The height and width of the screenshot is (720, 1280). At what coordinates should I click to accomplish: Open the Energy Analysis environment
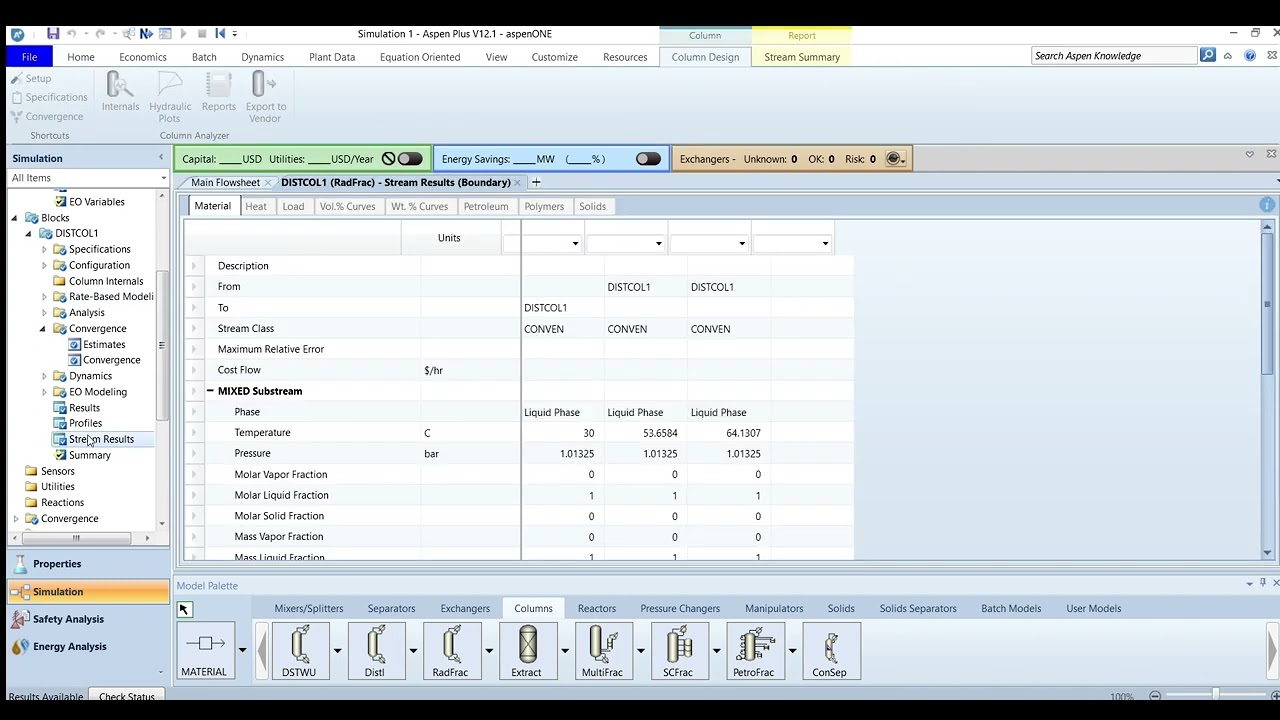[88, 646]
